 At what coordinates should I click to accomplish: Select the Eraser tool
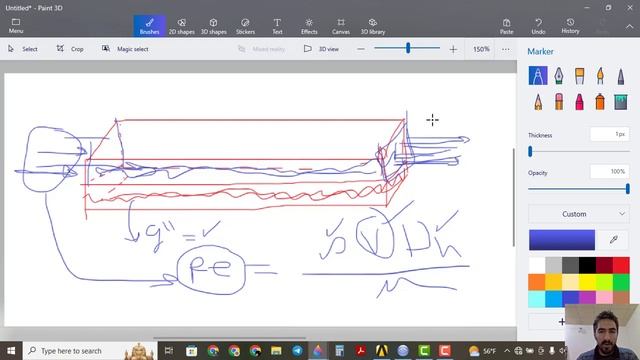(x=559, y=102)
